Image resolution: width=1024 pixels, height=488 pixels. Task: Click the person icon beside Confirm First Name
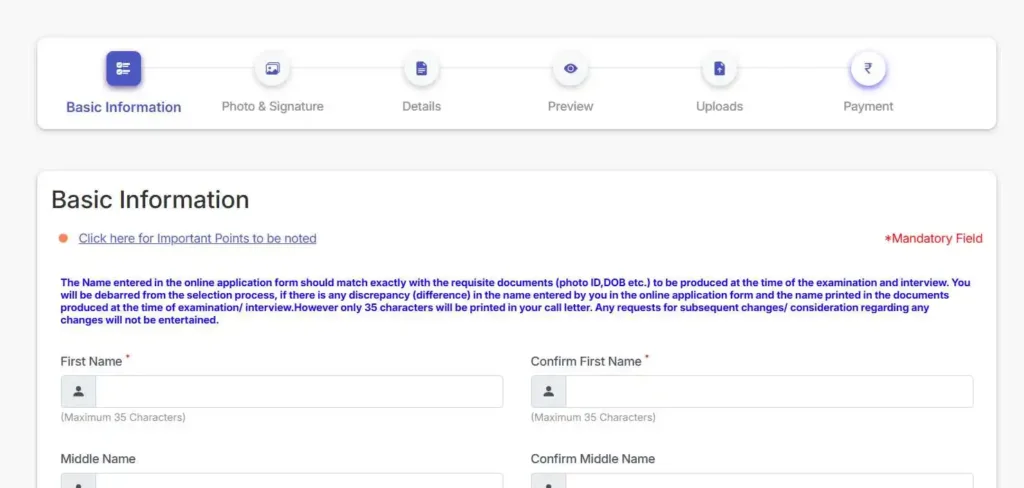(x=549, y=391)
